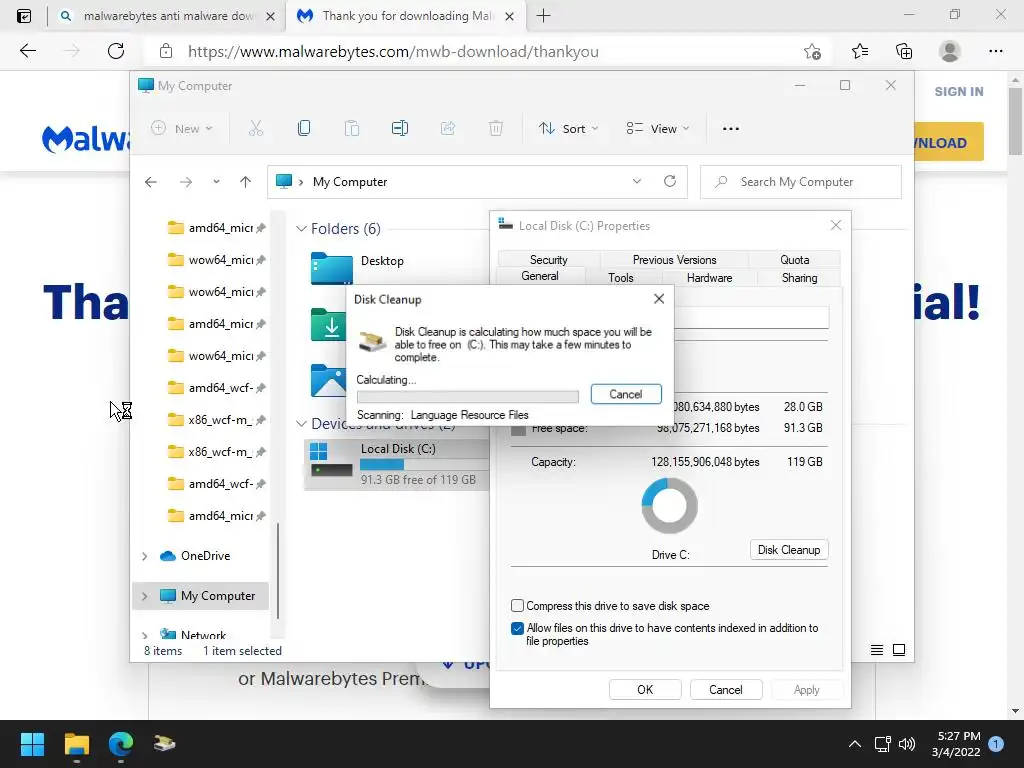Click the Share icon in Explorer toolbar

pyautogui.click(x=448, y=128)
